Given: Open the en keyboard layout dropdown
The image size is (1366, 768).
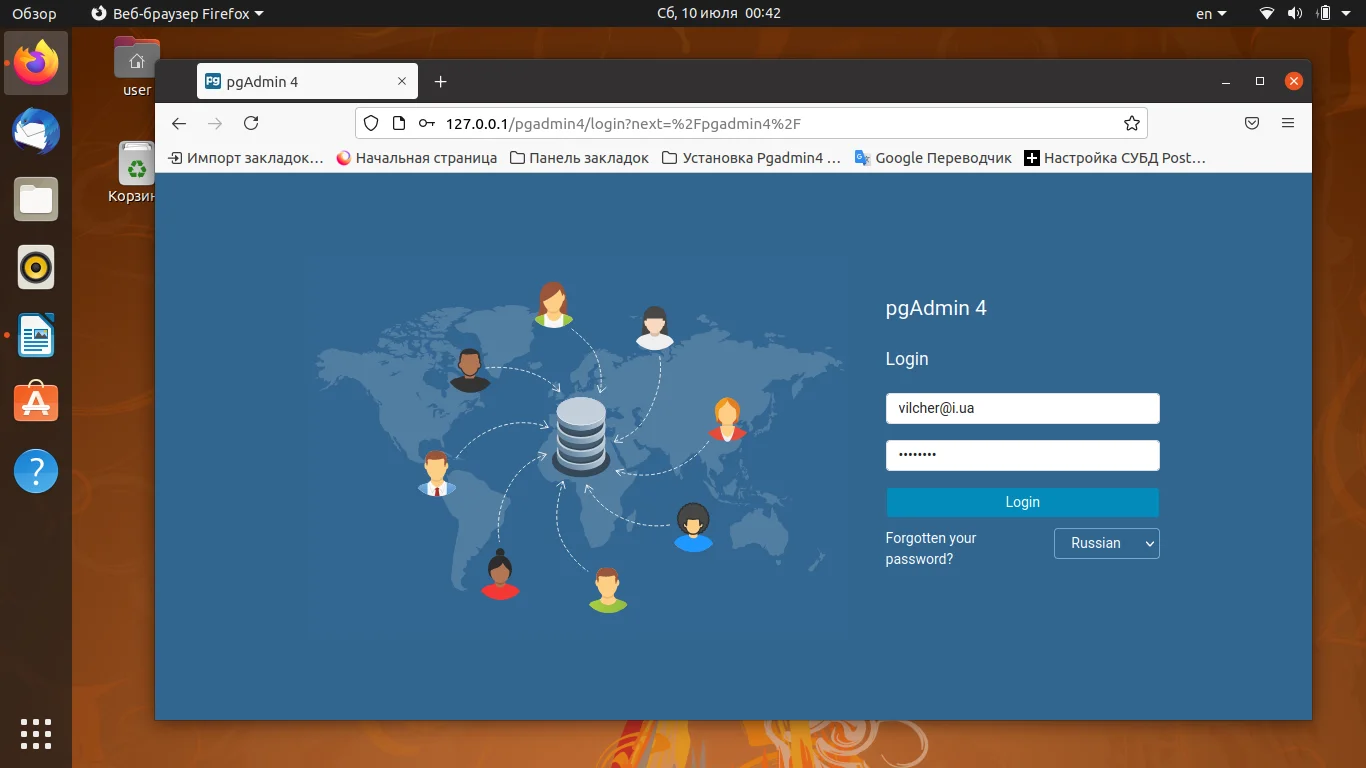Looking at the screenshot, I should (x=1208, y=13).
